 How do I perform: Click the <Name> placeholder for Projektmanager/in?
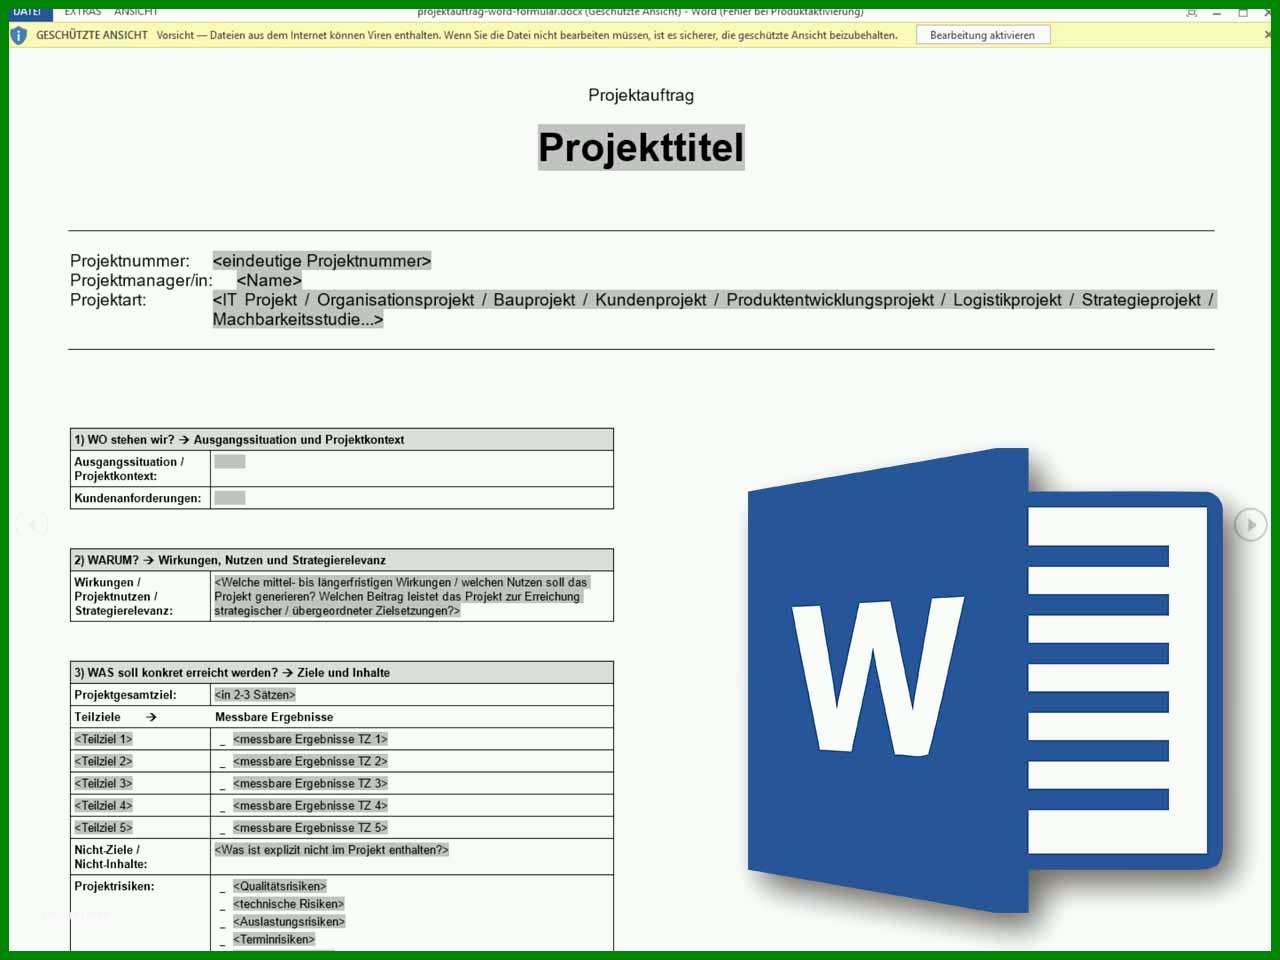[269, 280]
